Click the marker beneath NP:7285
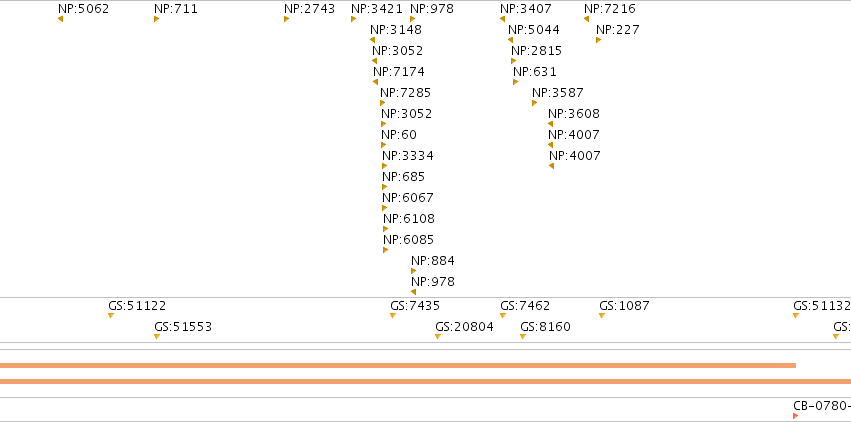This screenshot has height=422, width=851. click(x=383, y=103)
